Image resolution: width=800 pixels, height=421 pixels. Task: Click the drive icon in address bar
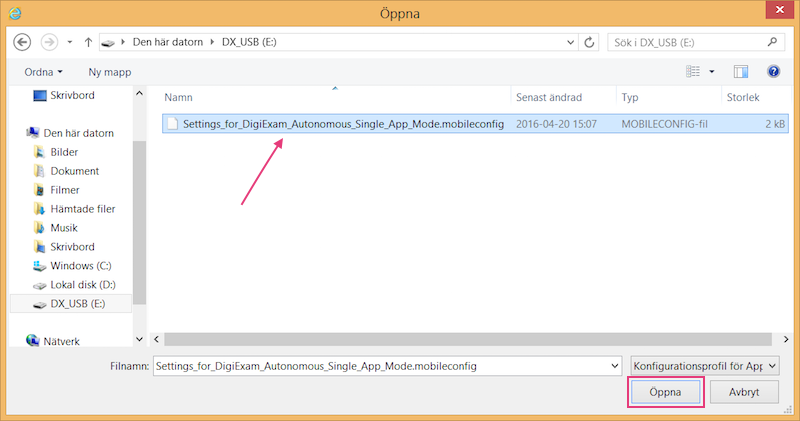pyautogui.click(x=108, y=42)
